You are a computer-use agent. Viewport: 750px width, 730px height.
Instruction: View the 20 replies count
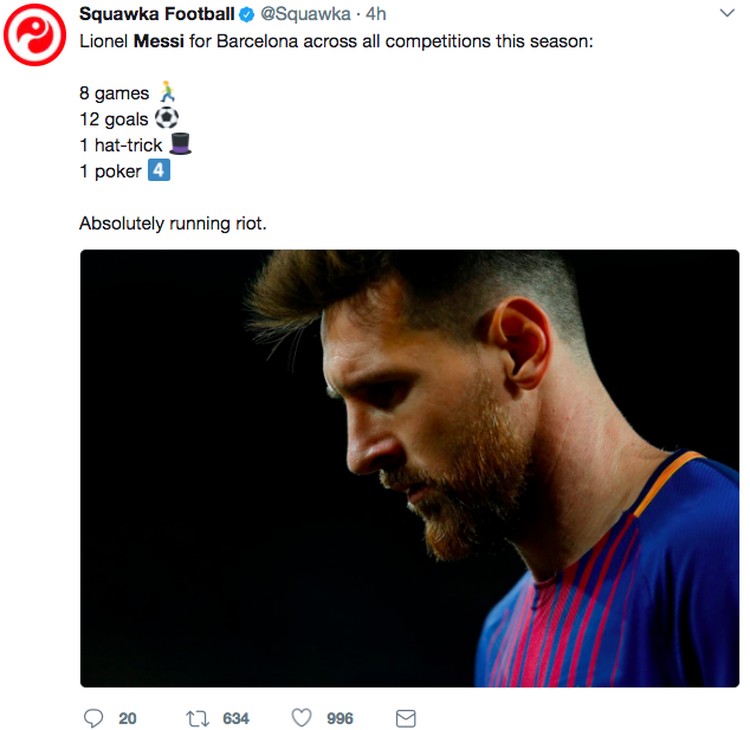pos(127,718)
